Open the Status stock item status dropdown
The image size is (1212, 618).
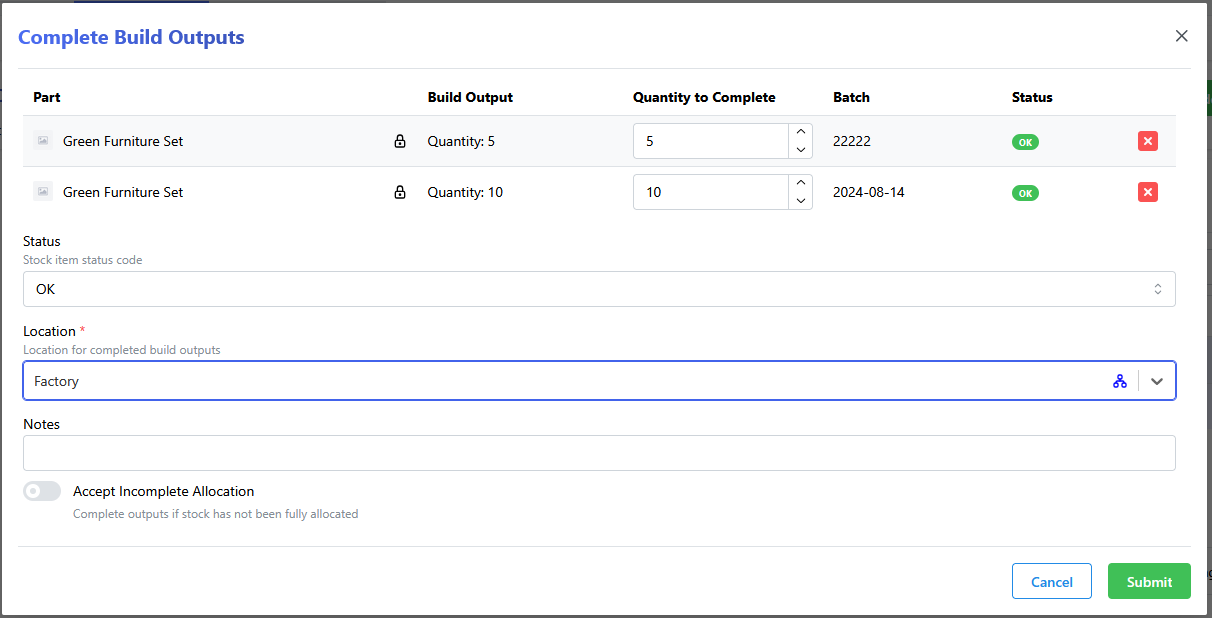point(600,289)
